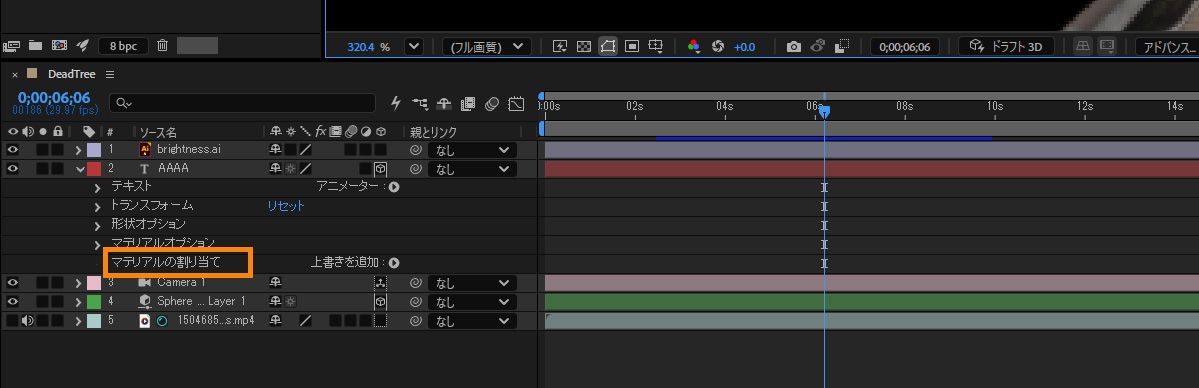Expand the テキスト property group

[x=98, y=187]
